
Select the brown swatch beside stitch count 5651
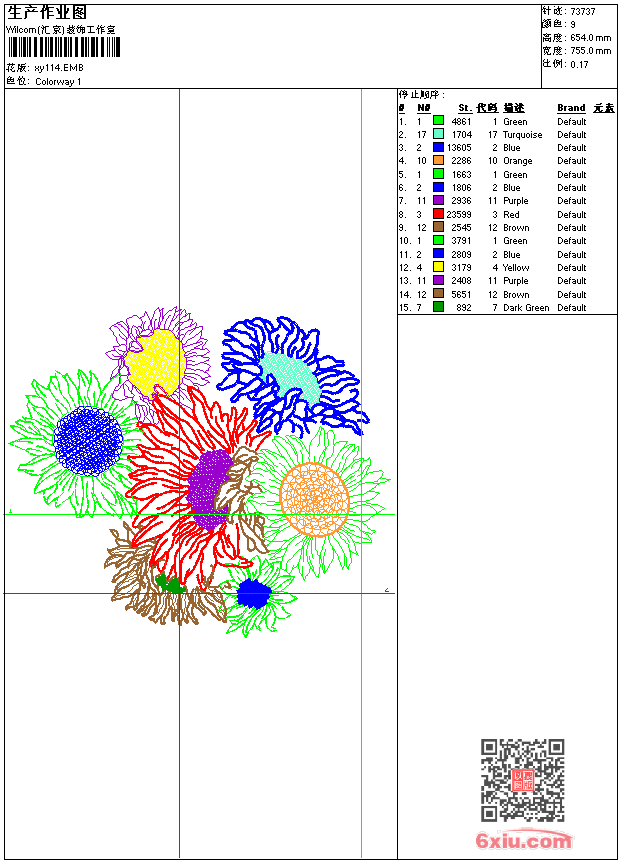coord(438,294)
